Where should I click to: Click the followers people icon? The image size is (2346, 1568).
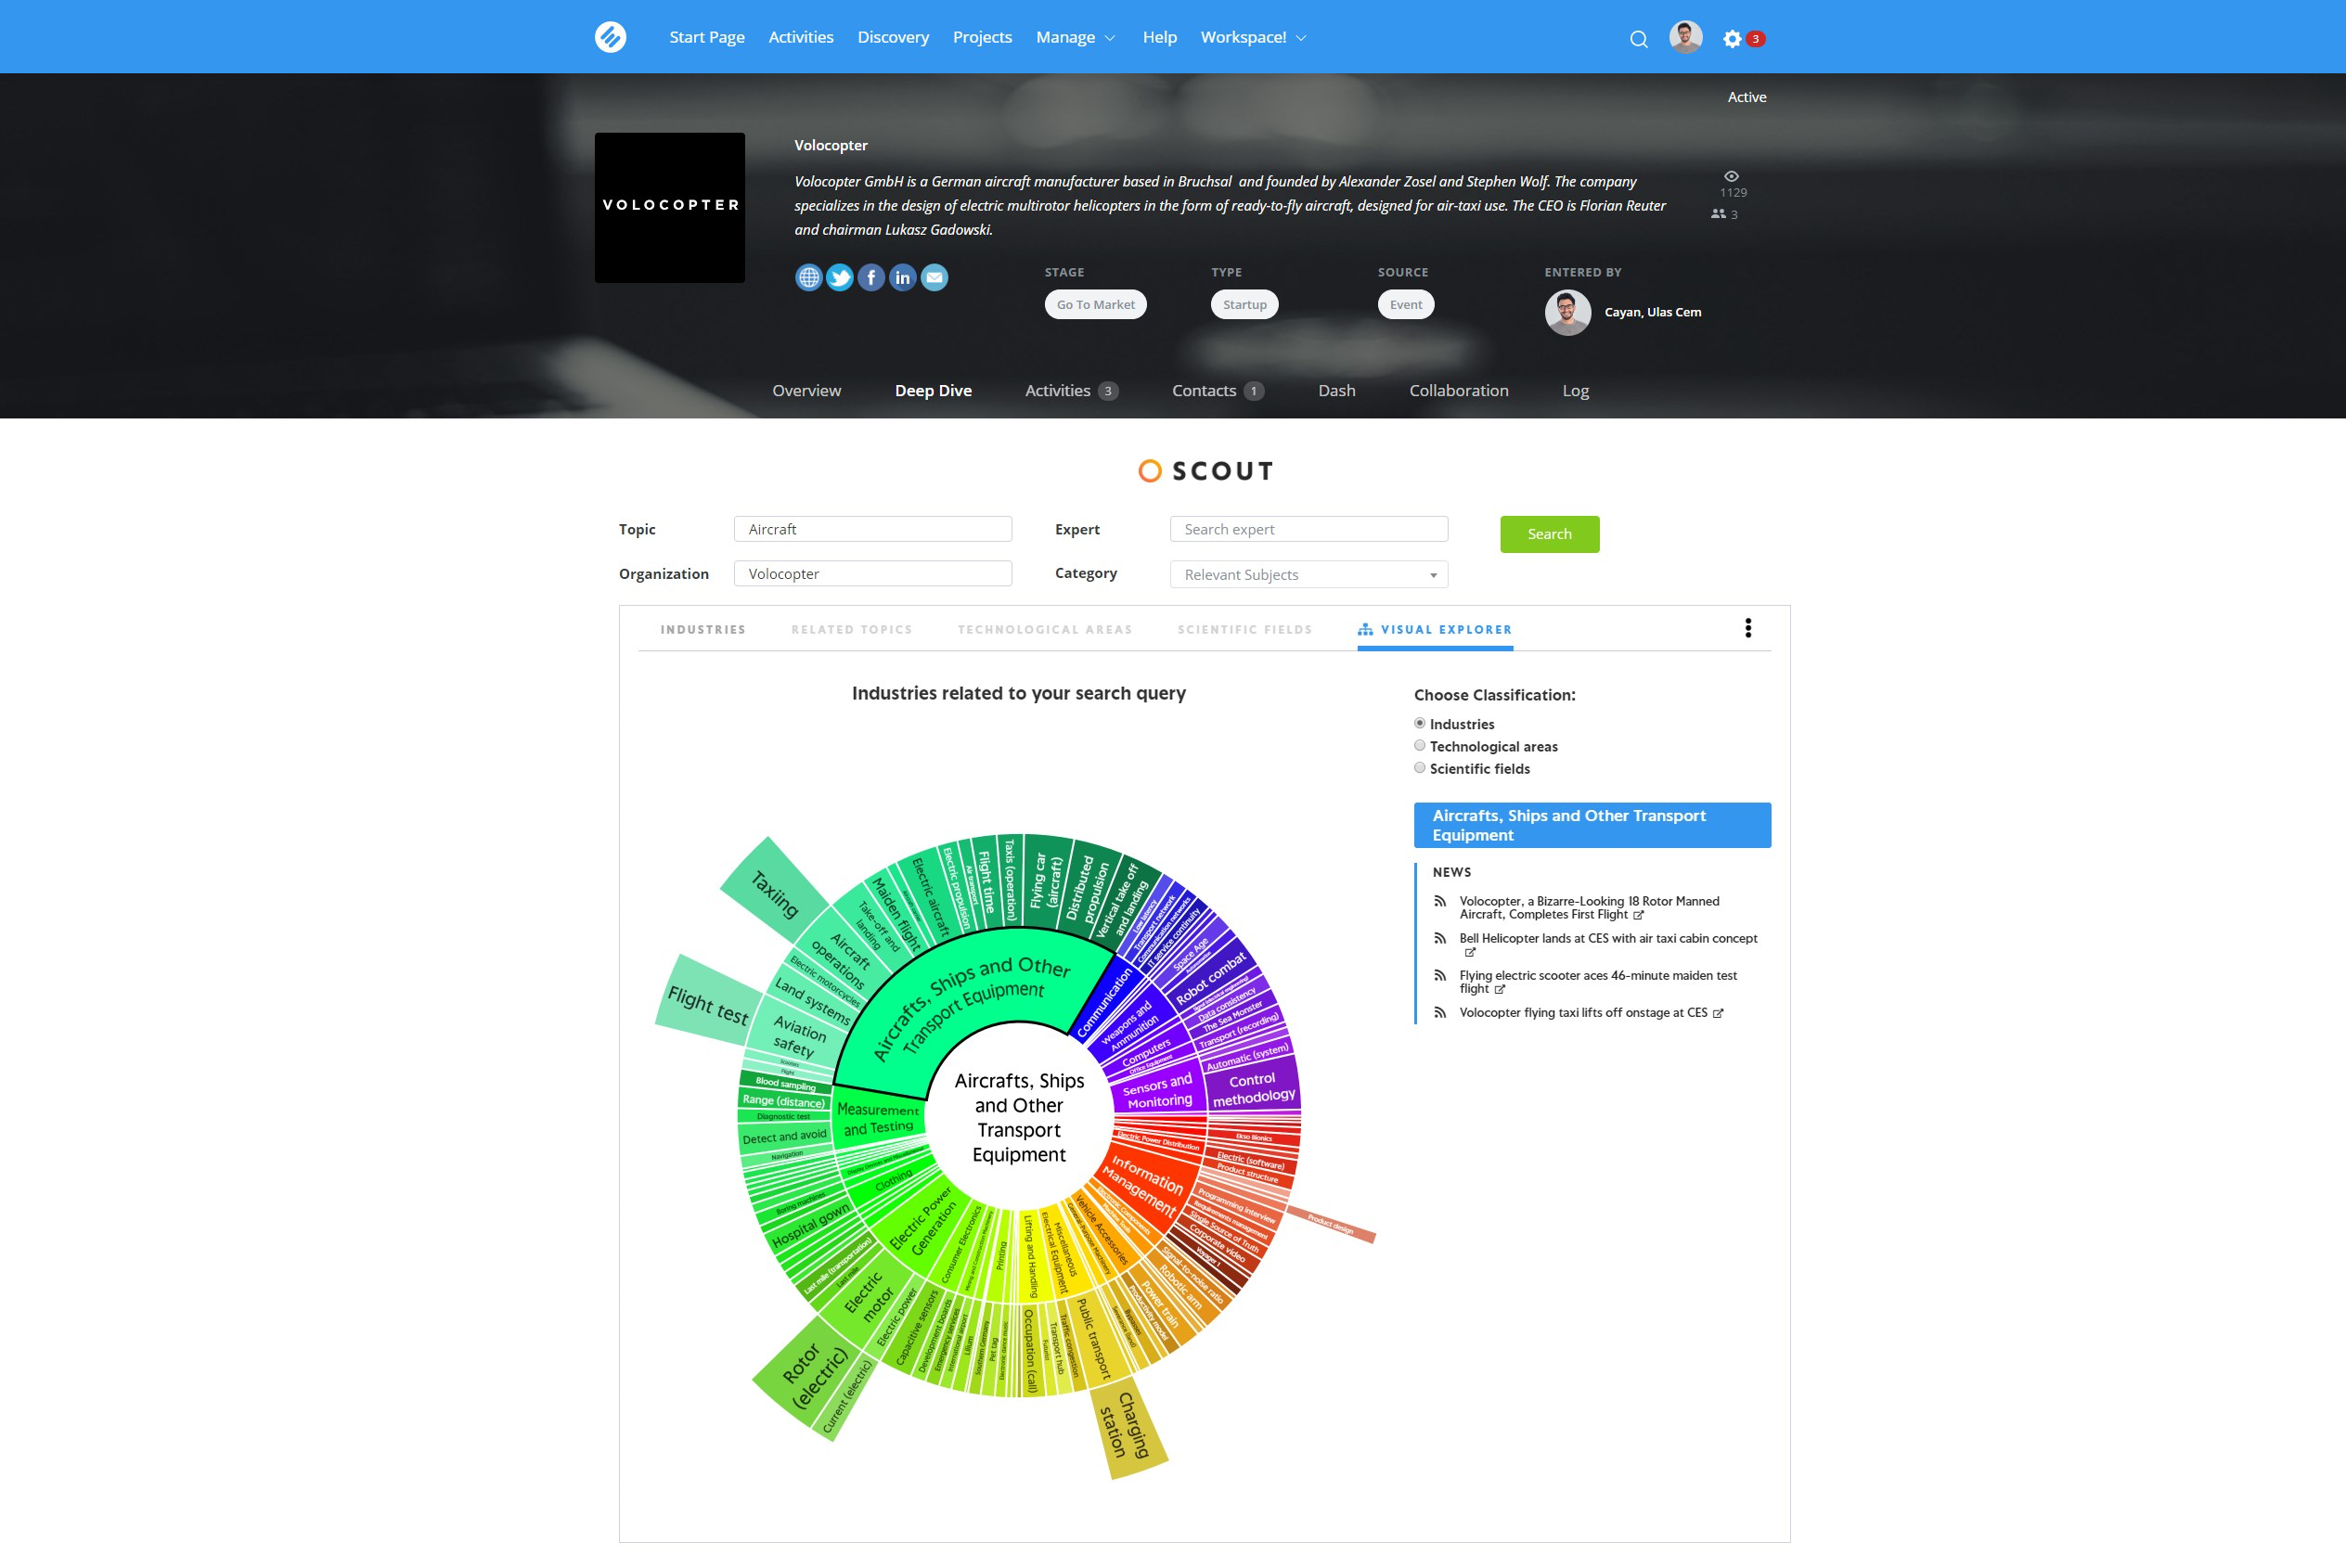(1718, 214)
